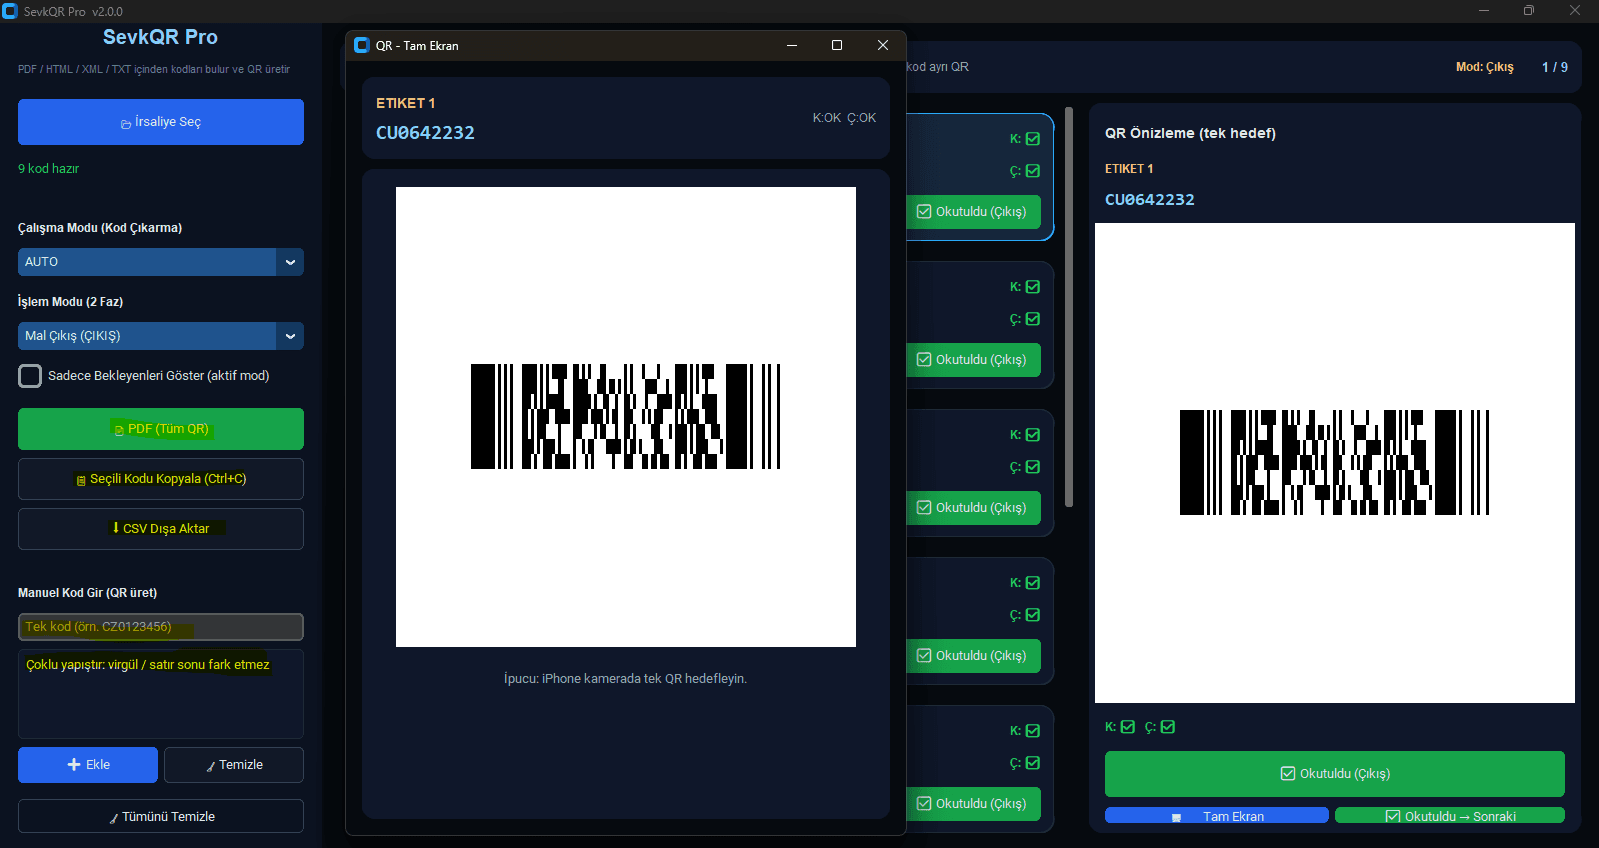Click the copy icon on Seçili Kodu Kopyala
Image resolution: width=1599 pixels, height=848 pixels.
pyautogui.click(x=81, y=480)
